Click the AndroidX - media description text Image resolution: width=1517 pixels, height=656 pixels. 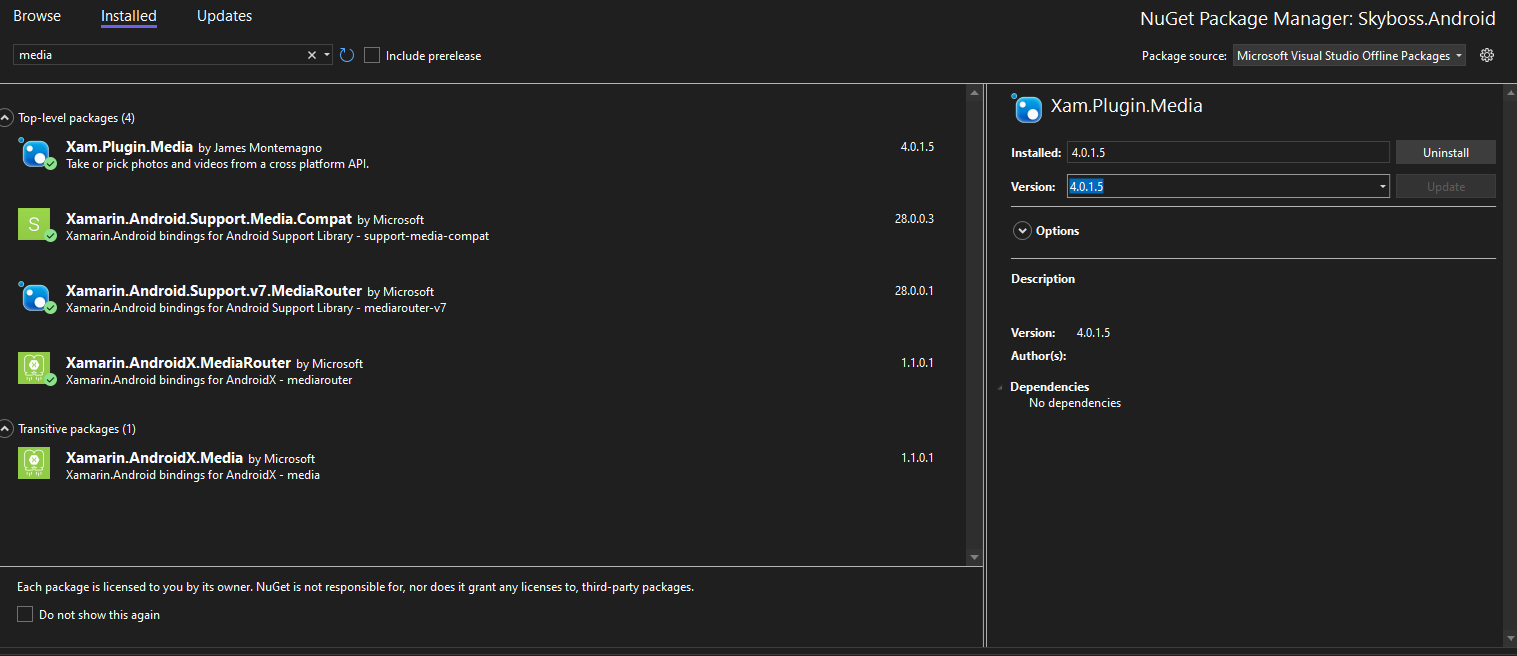[193, 475]
